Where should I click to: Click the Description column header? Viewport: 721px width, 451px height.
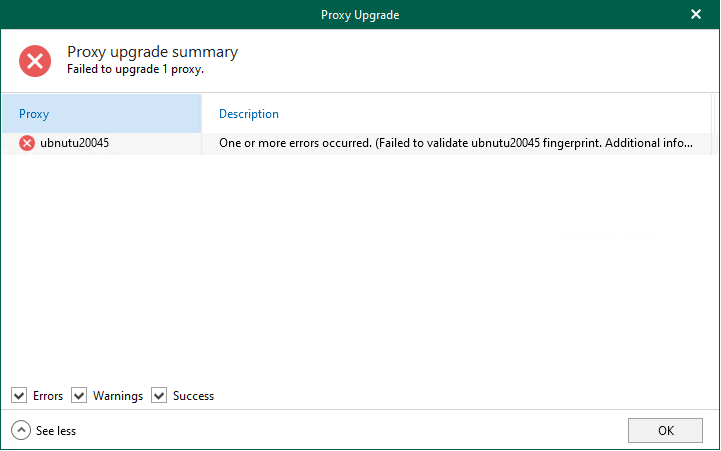249,114
